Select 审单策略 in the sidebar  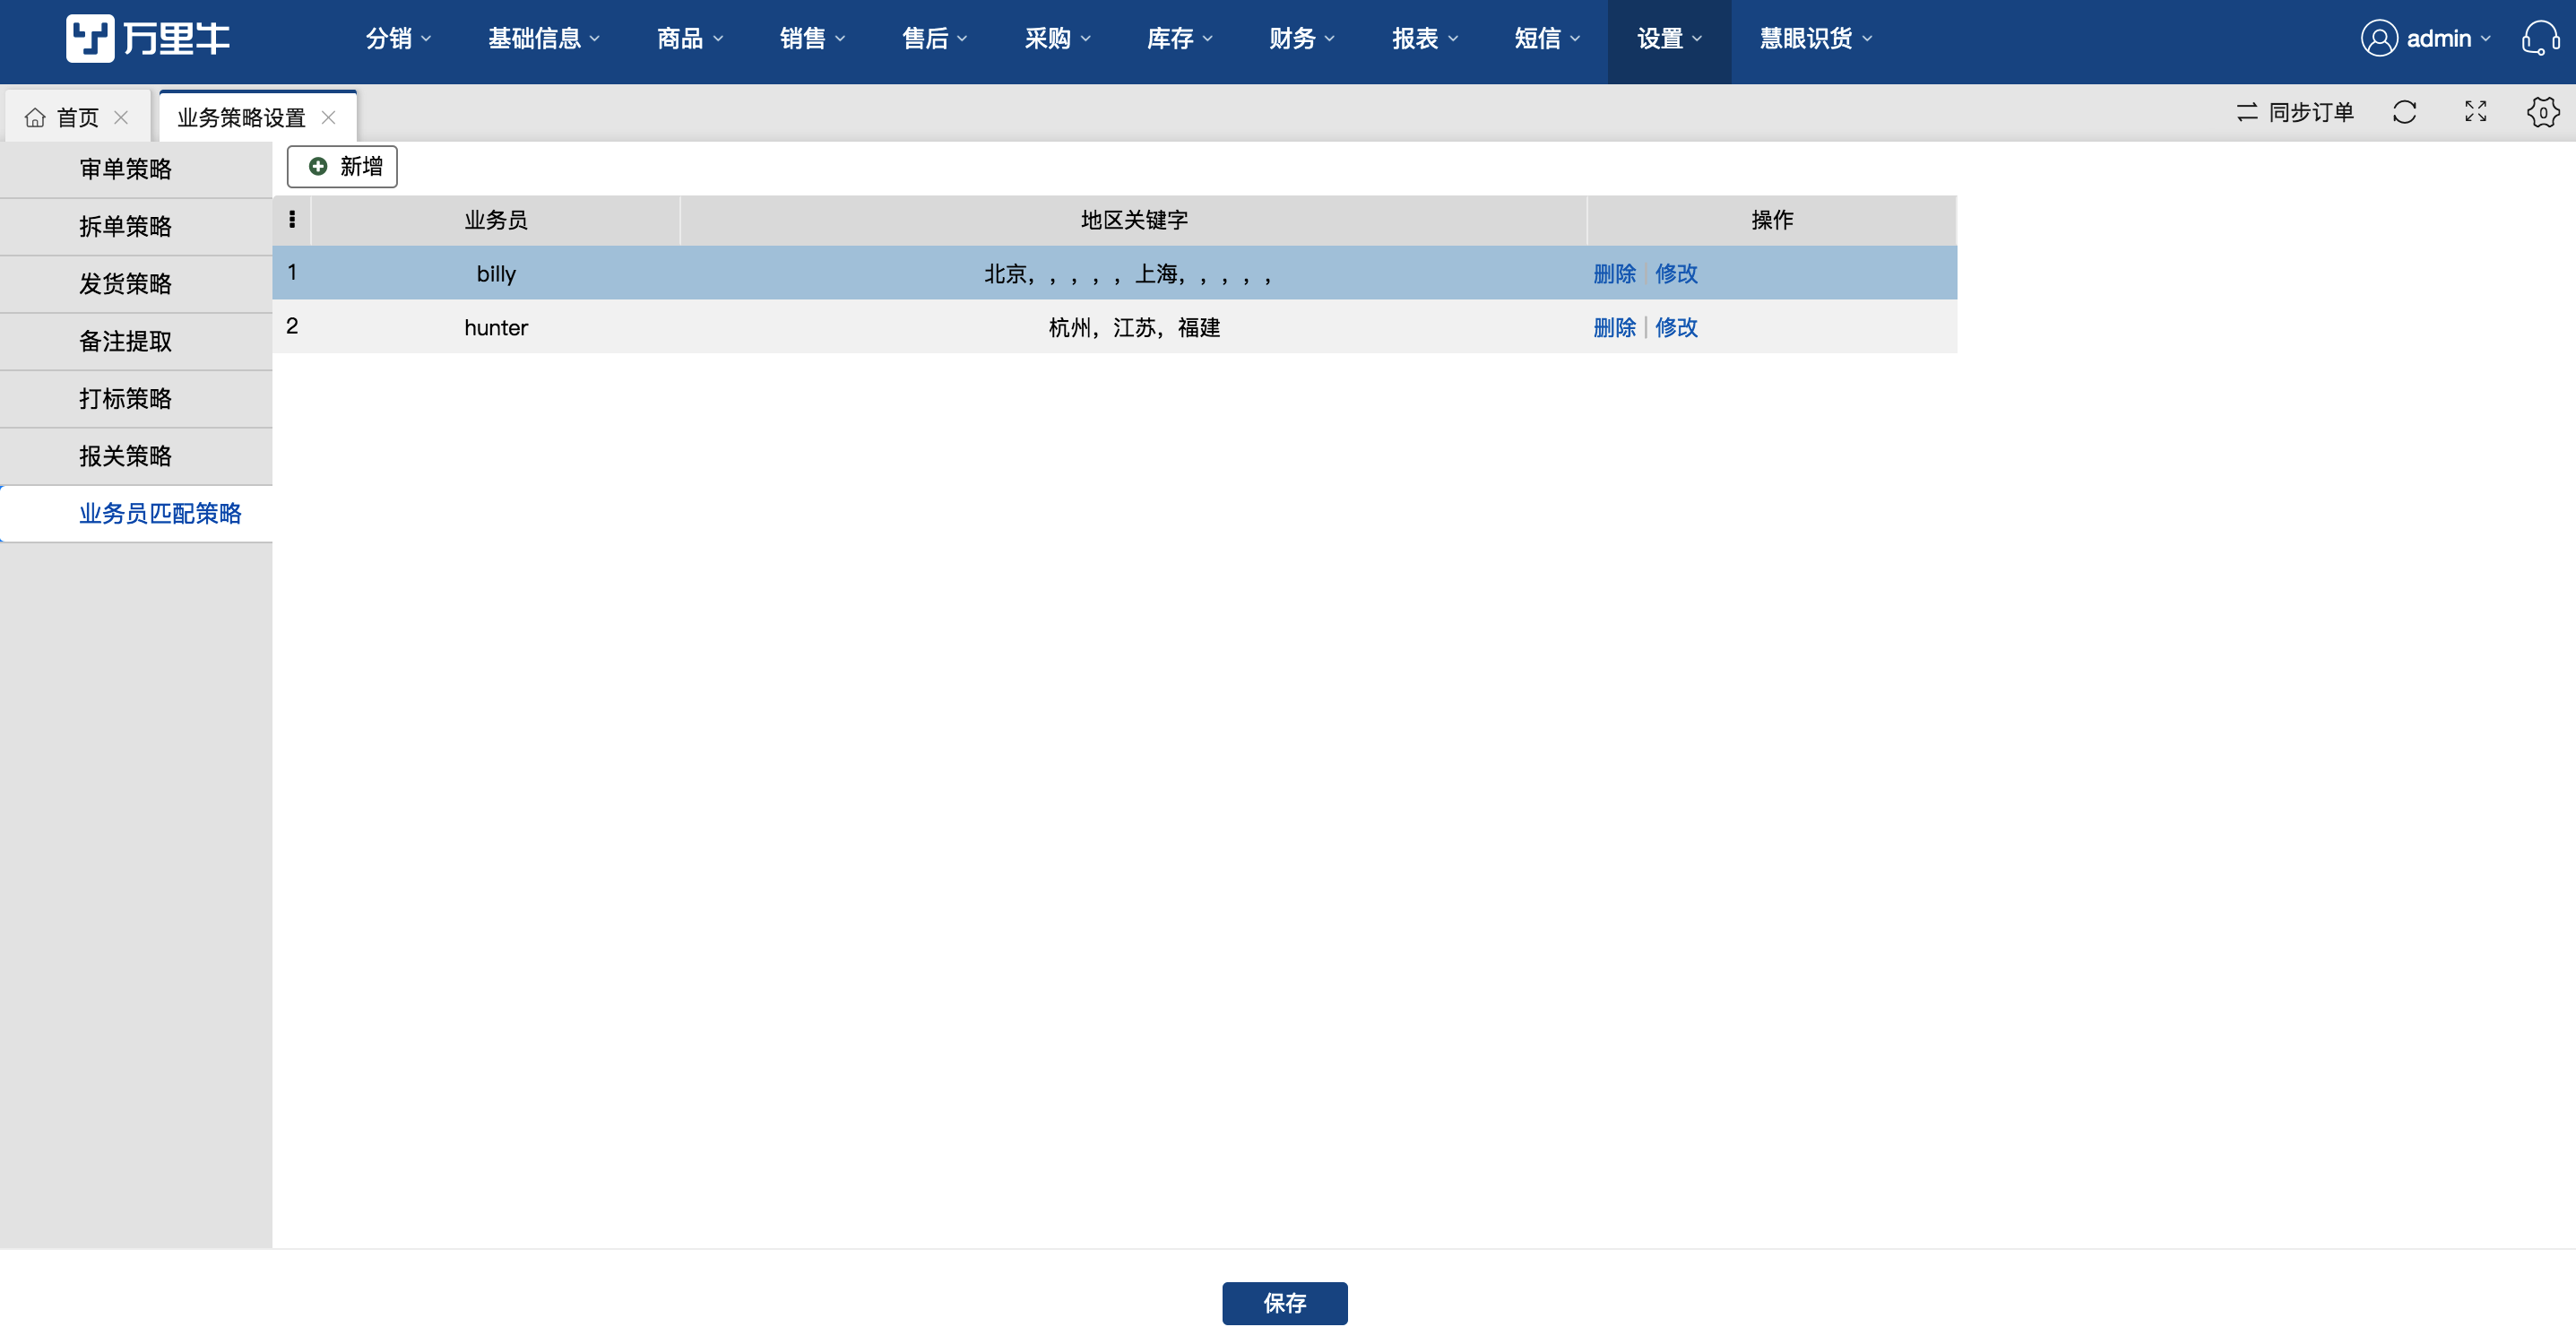(136, 169)
